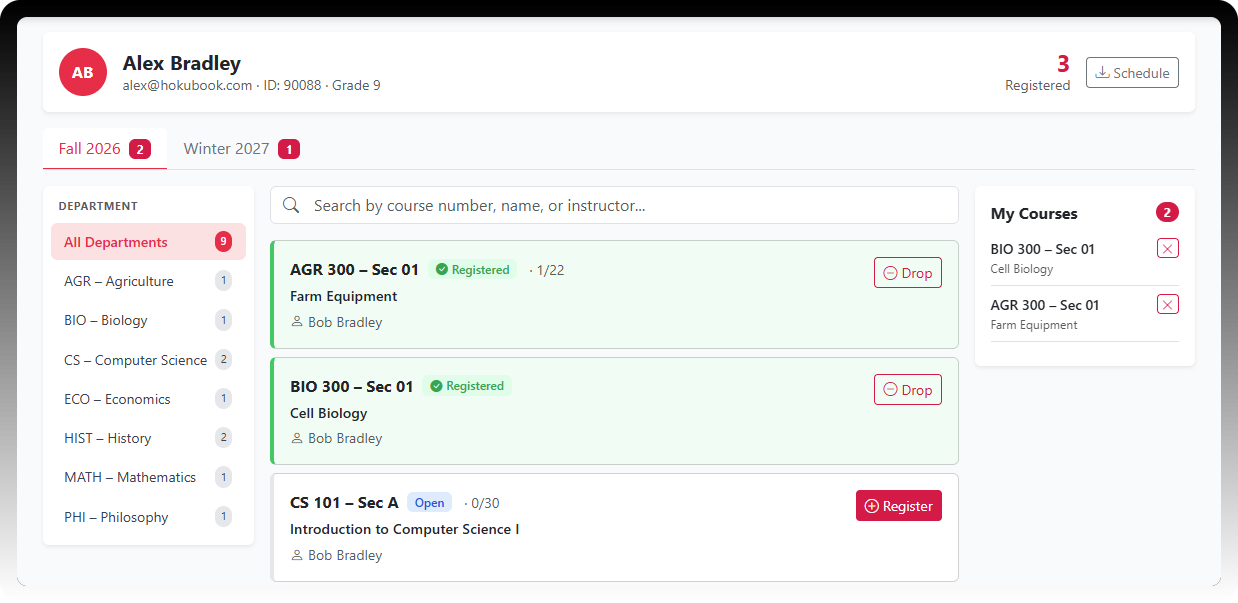Click AGR 300 – Sec 01 in My Courses

pos(1045,305)
